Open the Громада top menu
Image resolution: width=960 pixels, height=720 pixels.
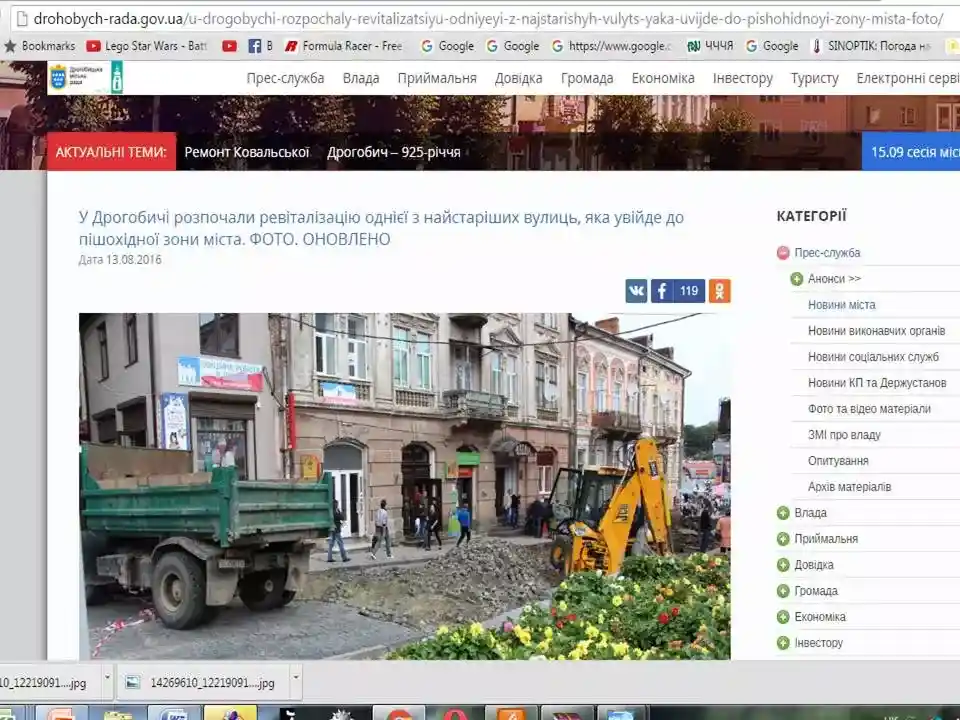click(x=587, y=78)
